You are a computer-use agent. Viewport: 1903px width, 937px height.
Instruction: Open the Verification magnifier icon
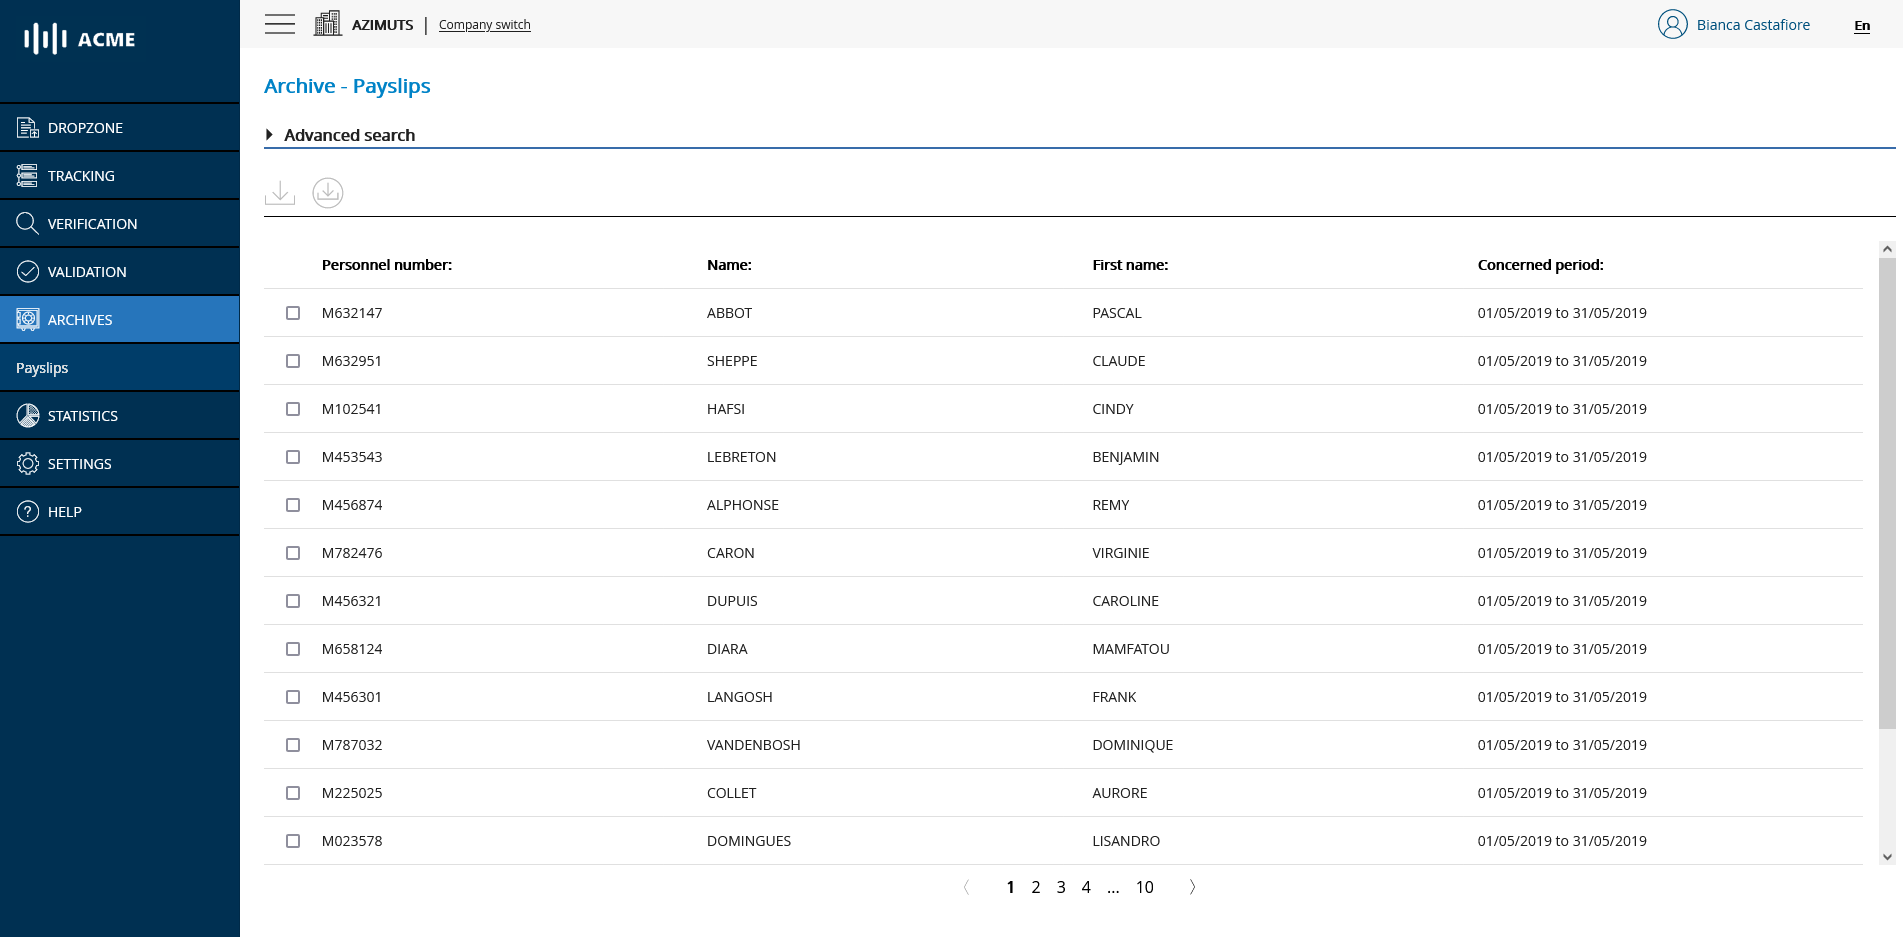click(27, 223)
